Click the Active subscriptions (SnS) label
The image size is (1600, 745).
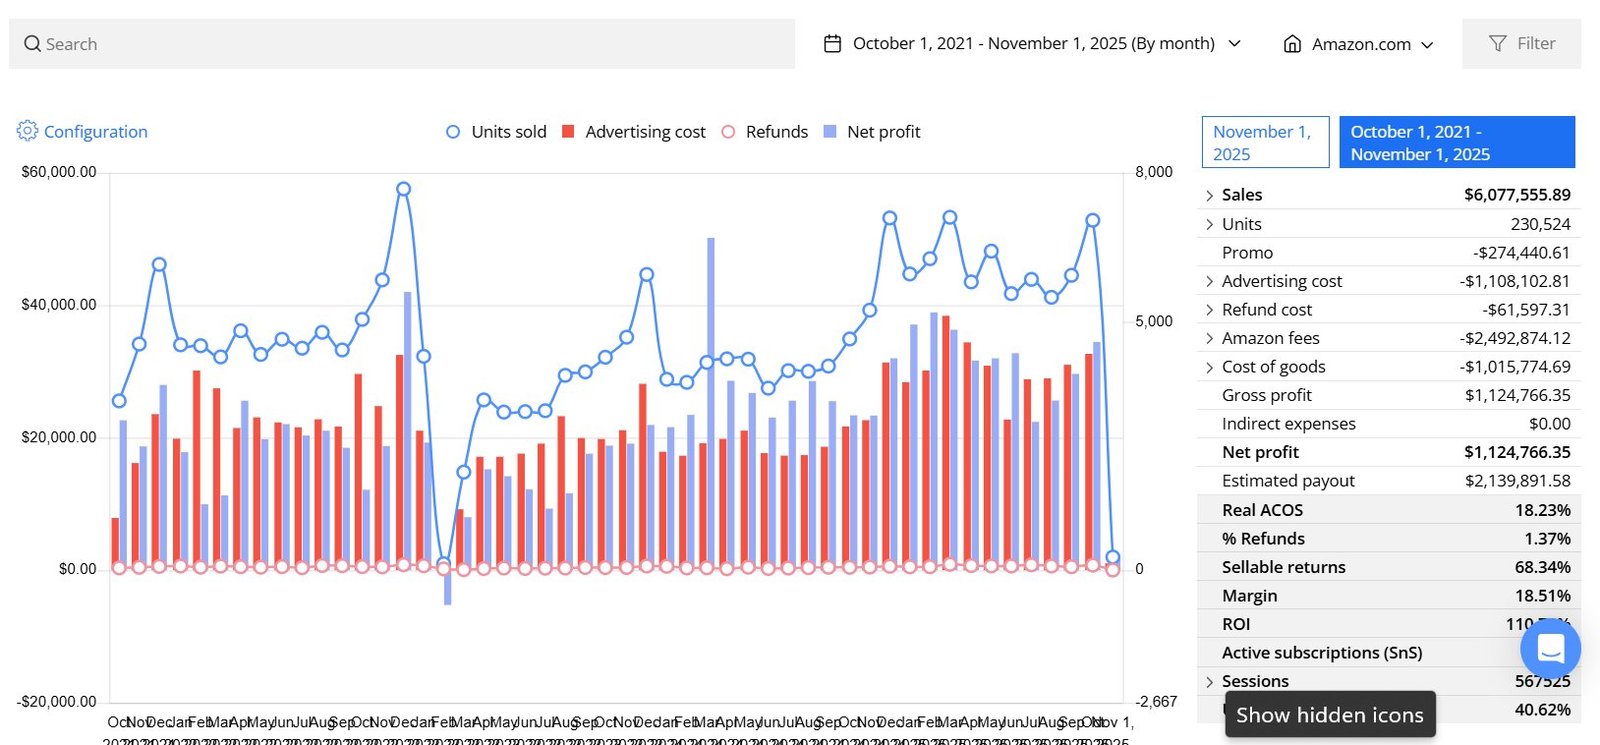coord(1321,653)
